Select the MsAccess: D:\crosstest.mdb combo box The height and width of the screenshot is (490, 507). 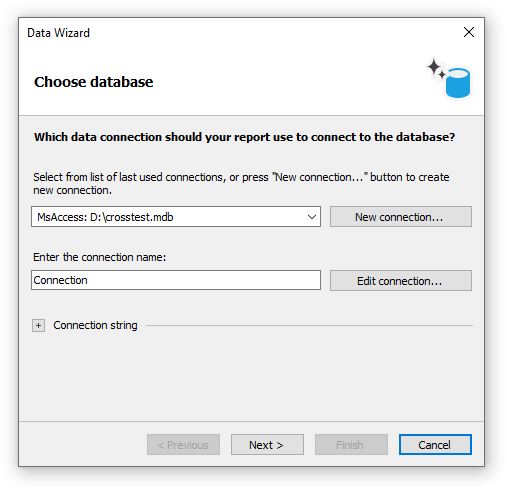coord(176,217)
